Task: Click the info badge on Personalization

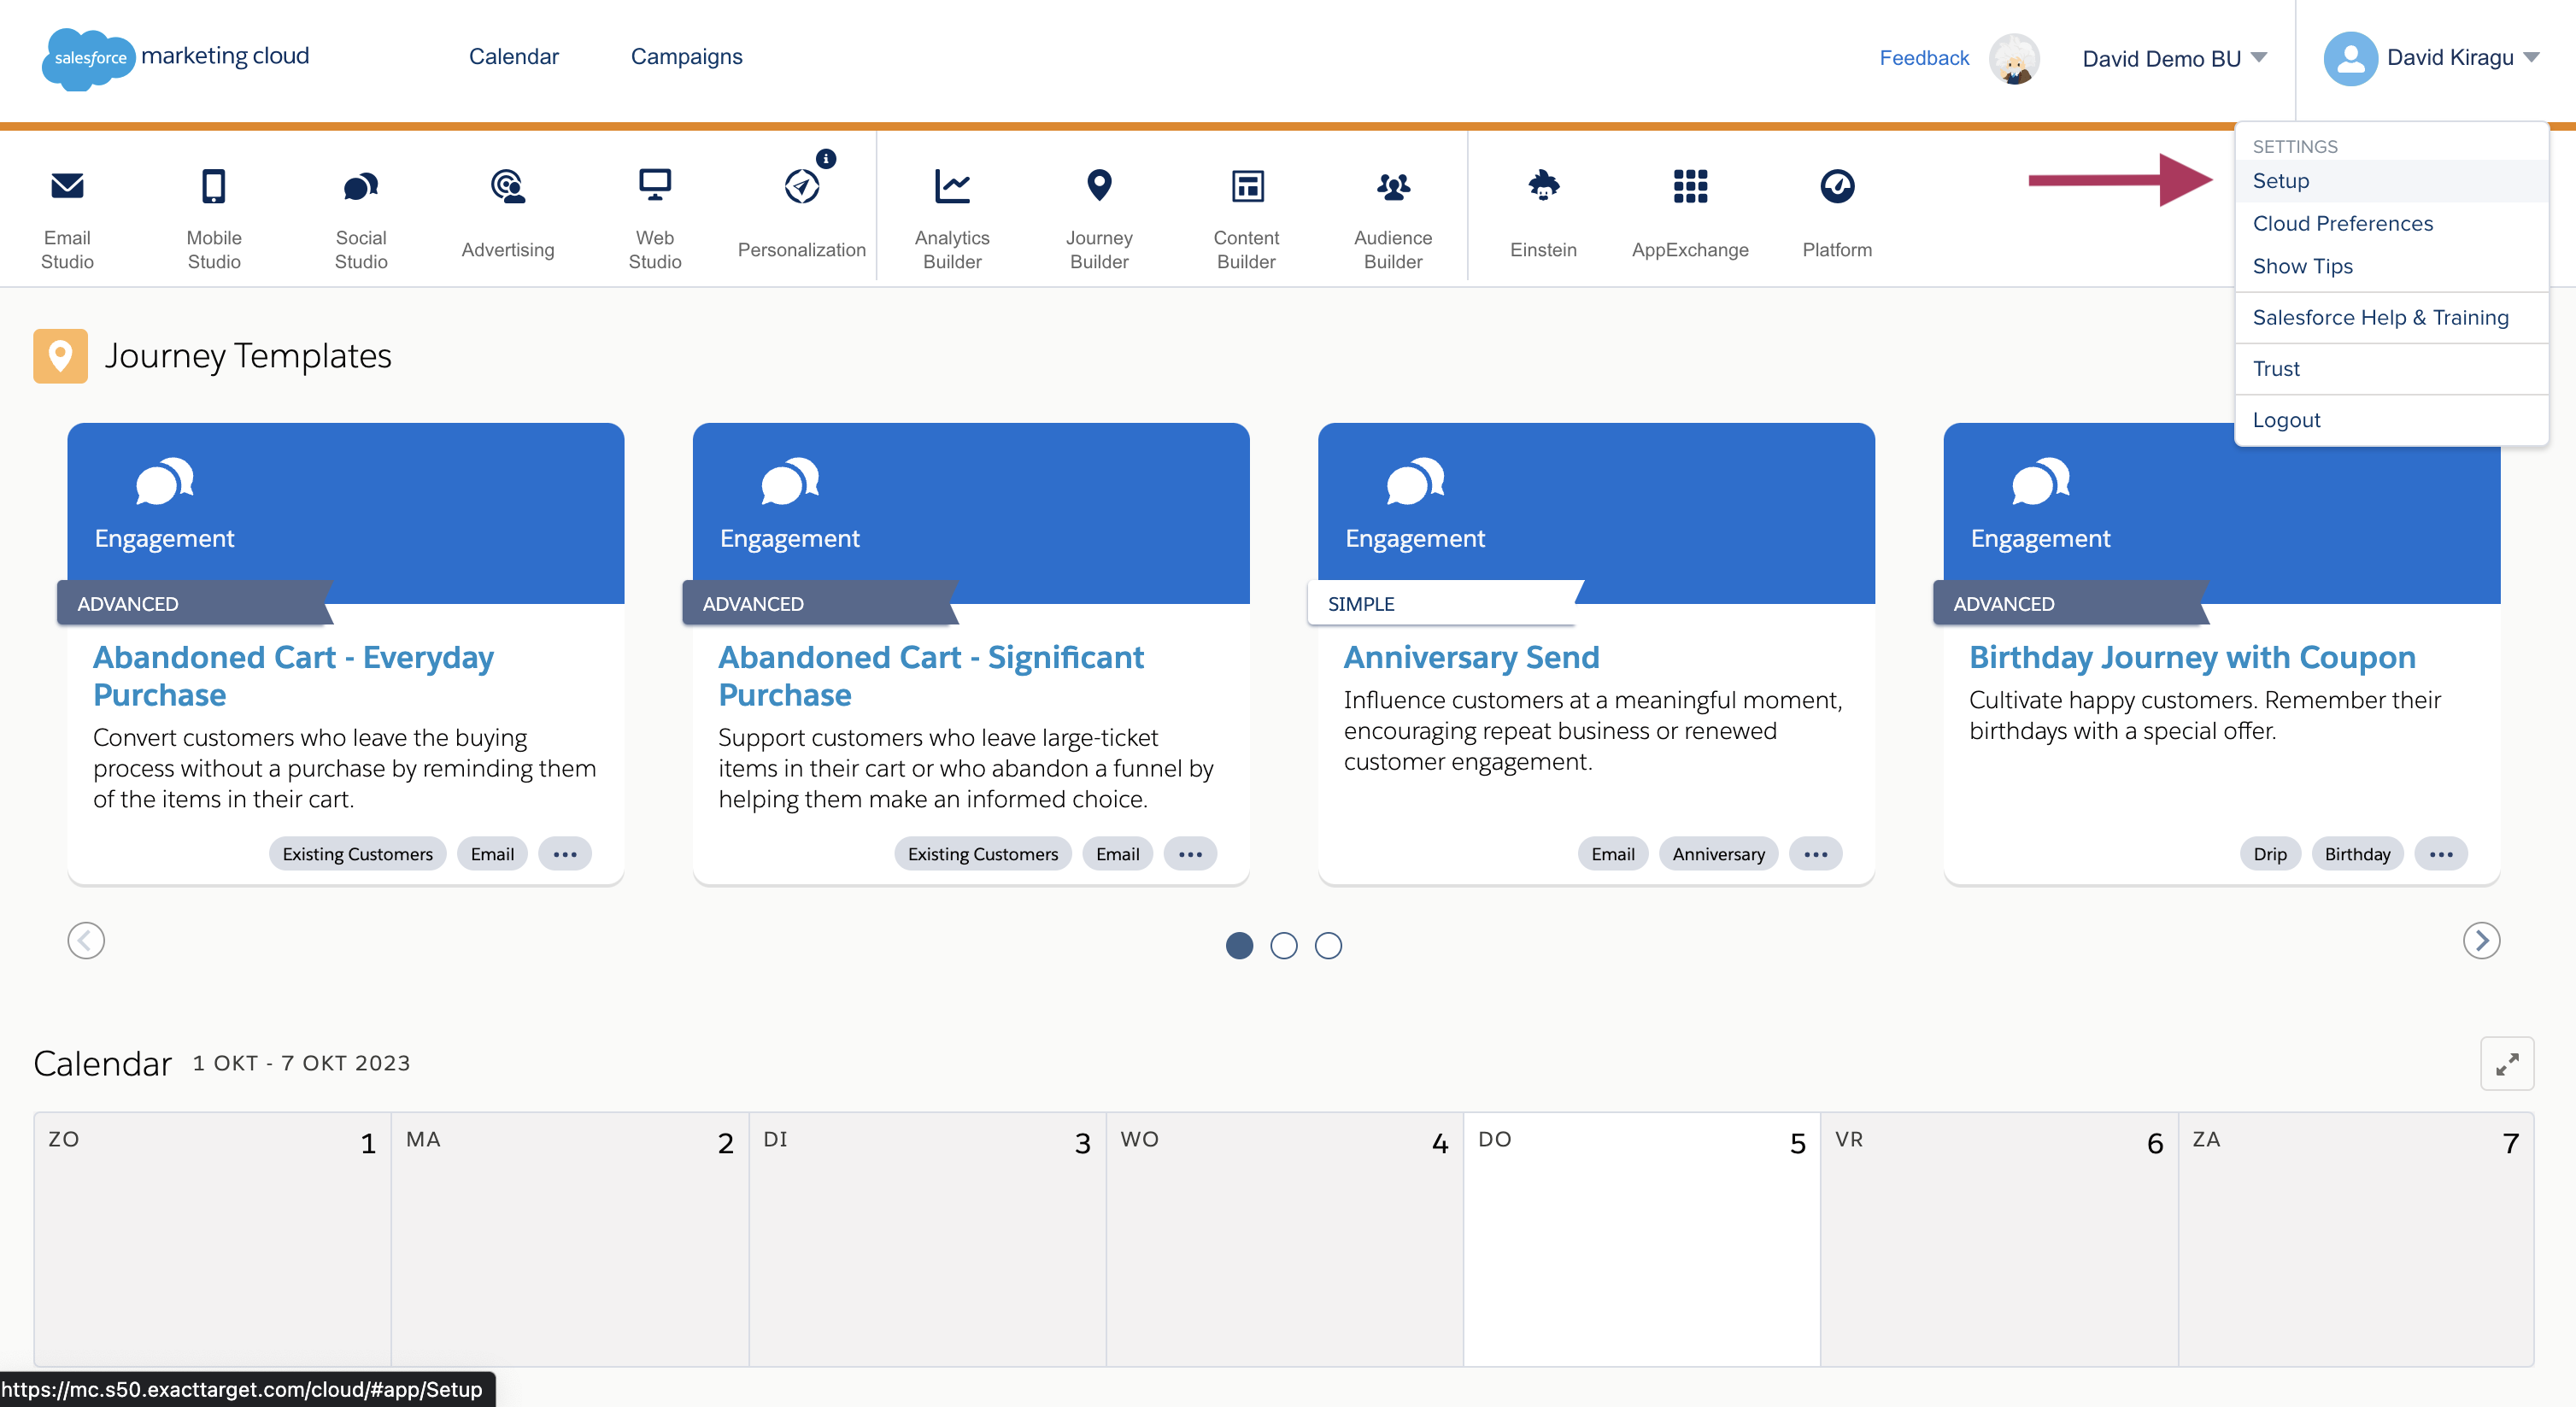Action: (x=826, y=158)
